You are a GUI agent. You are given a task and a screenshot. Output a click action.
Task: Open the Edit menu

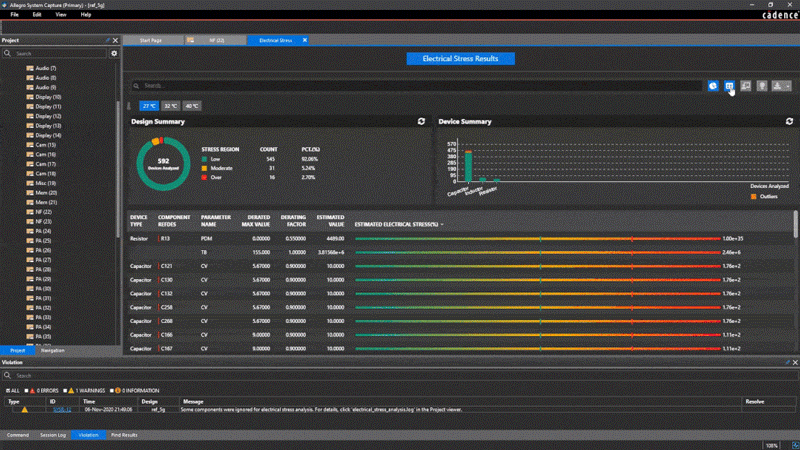tap(37, 15)
